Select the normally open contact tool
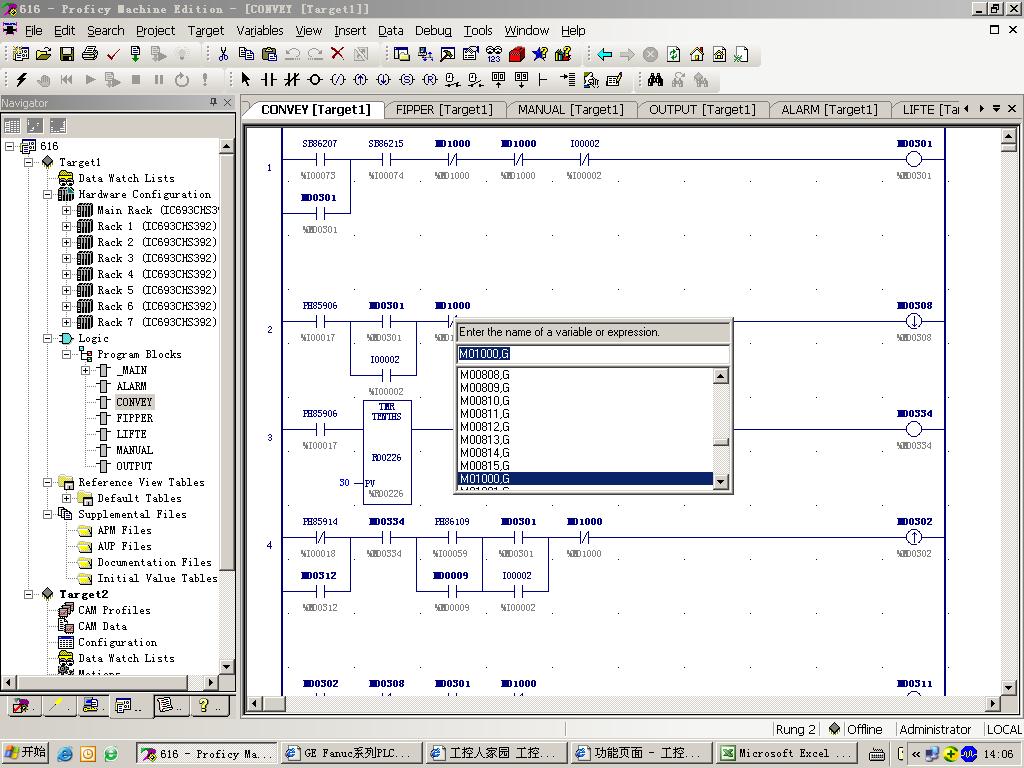Image resolution: width=1024 pixels, height=768 pixels. pyautogui.click(x=269, y=79)
